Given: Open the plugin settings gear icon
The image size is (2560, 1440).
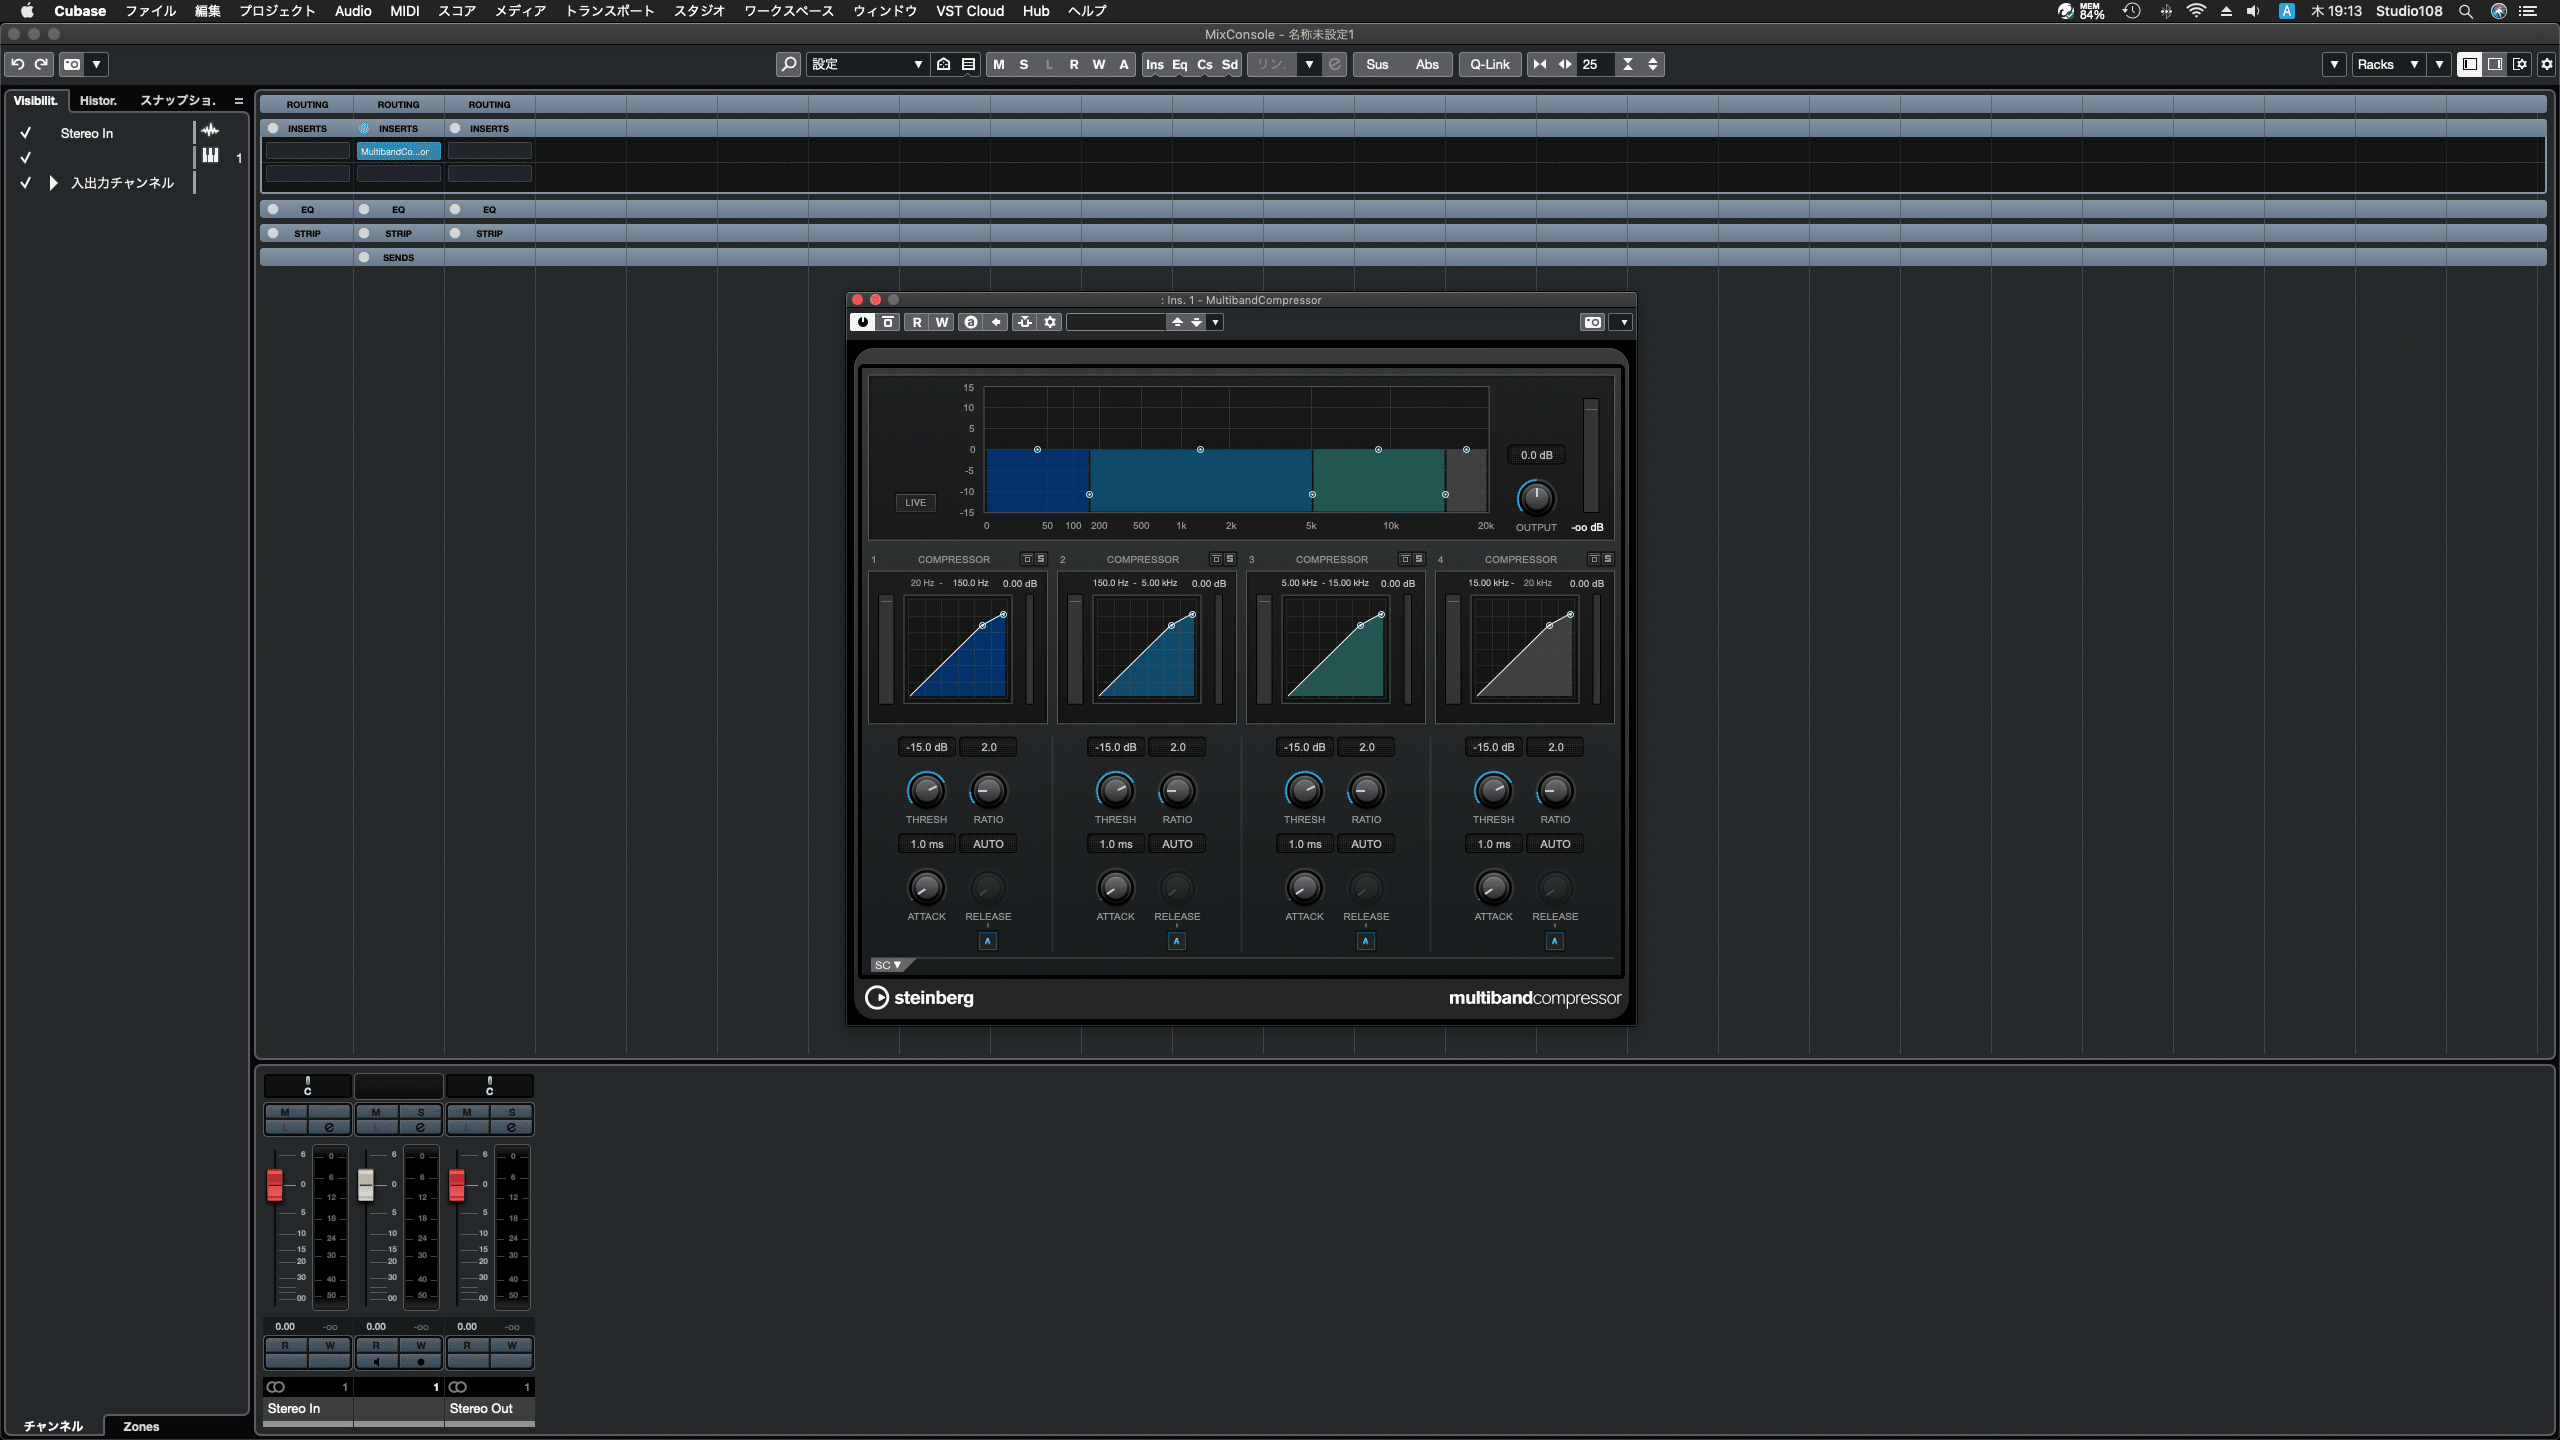Looking at the screenshot, I should 1048,322.
